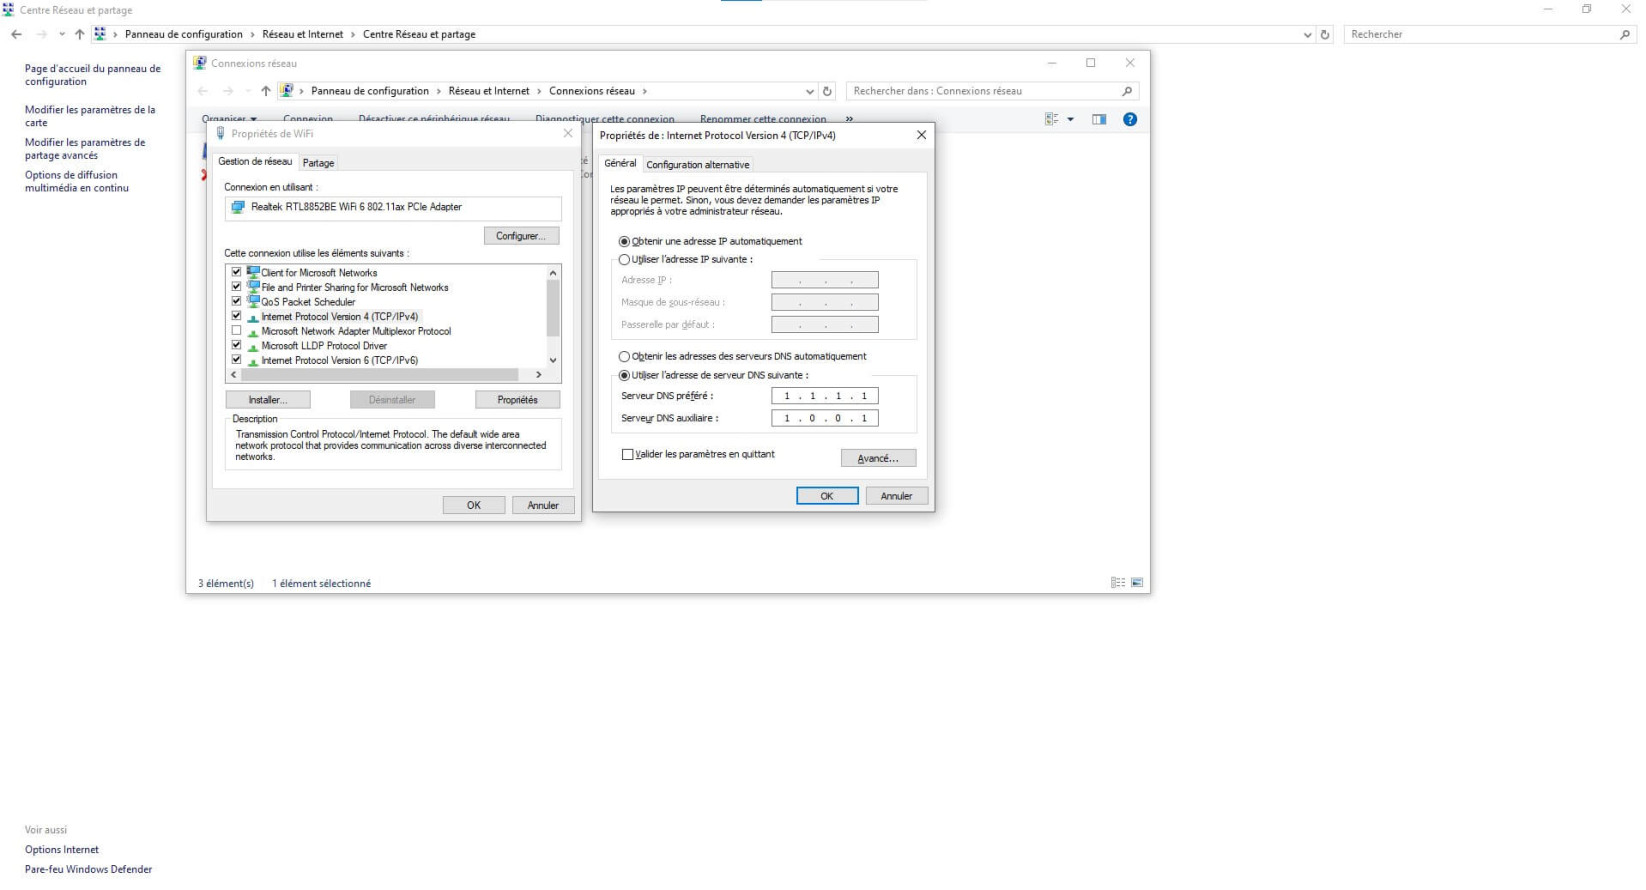Close the Propriétés de WiFi dialog
This screenshot has width=1646, height=890.
tap(568, 133)
